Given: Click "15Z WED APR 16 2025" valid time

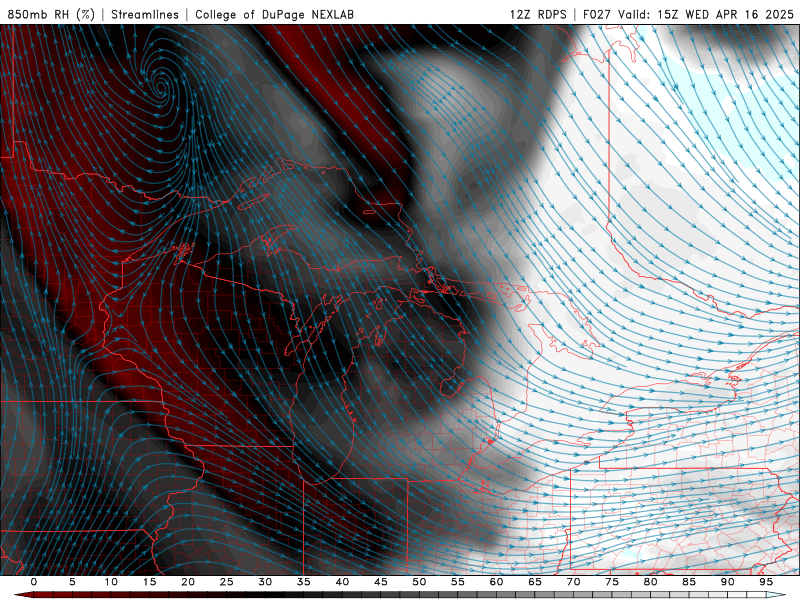Looking at the screenshot, I should pos(726,14).
